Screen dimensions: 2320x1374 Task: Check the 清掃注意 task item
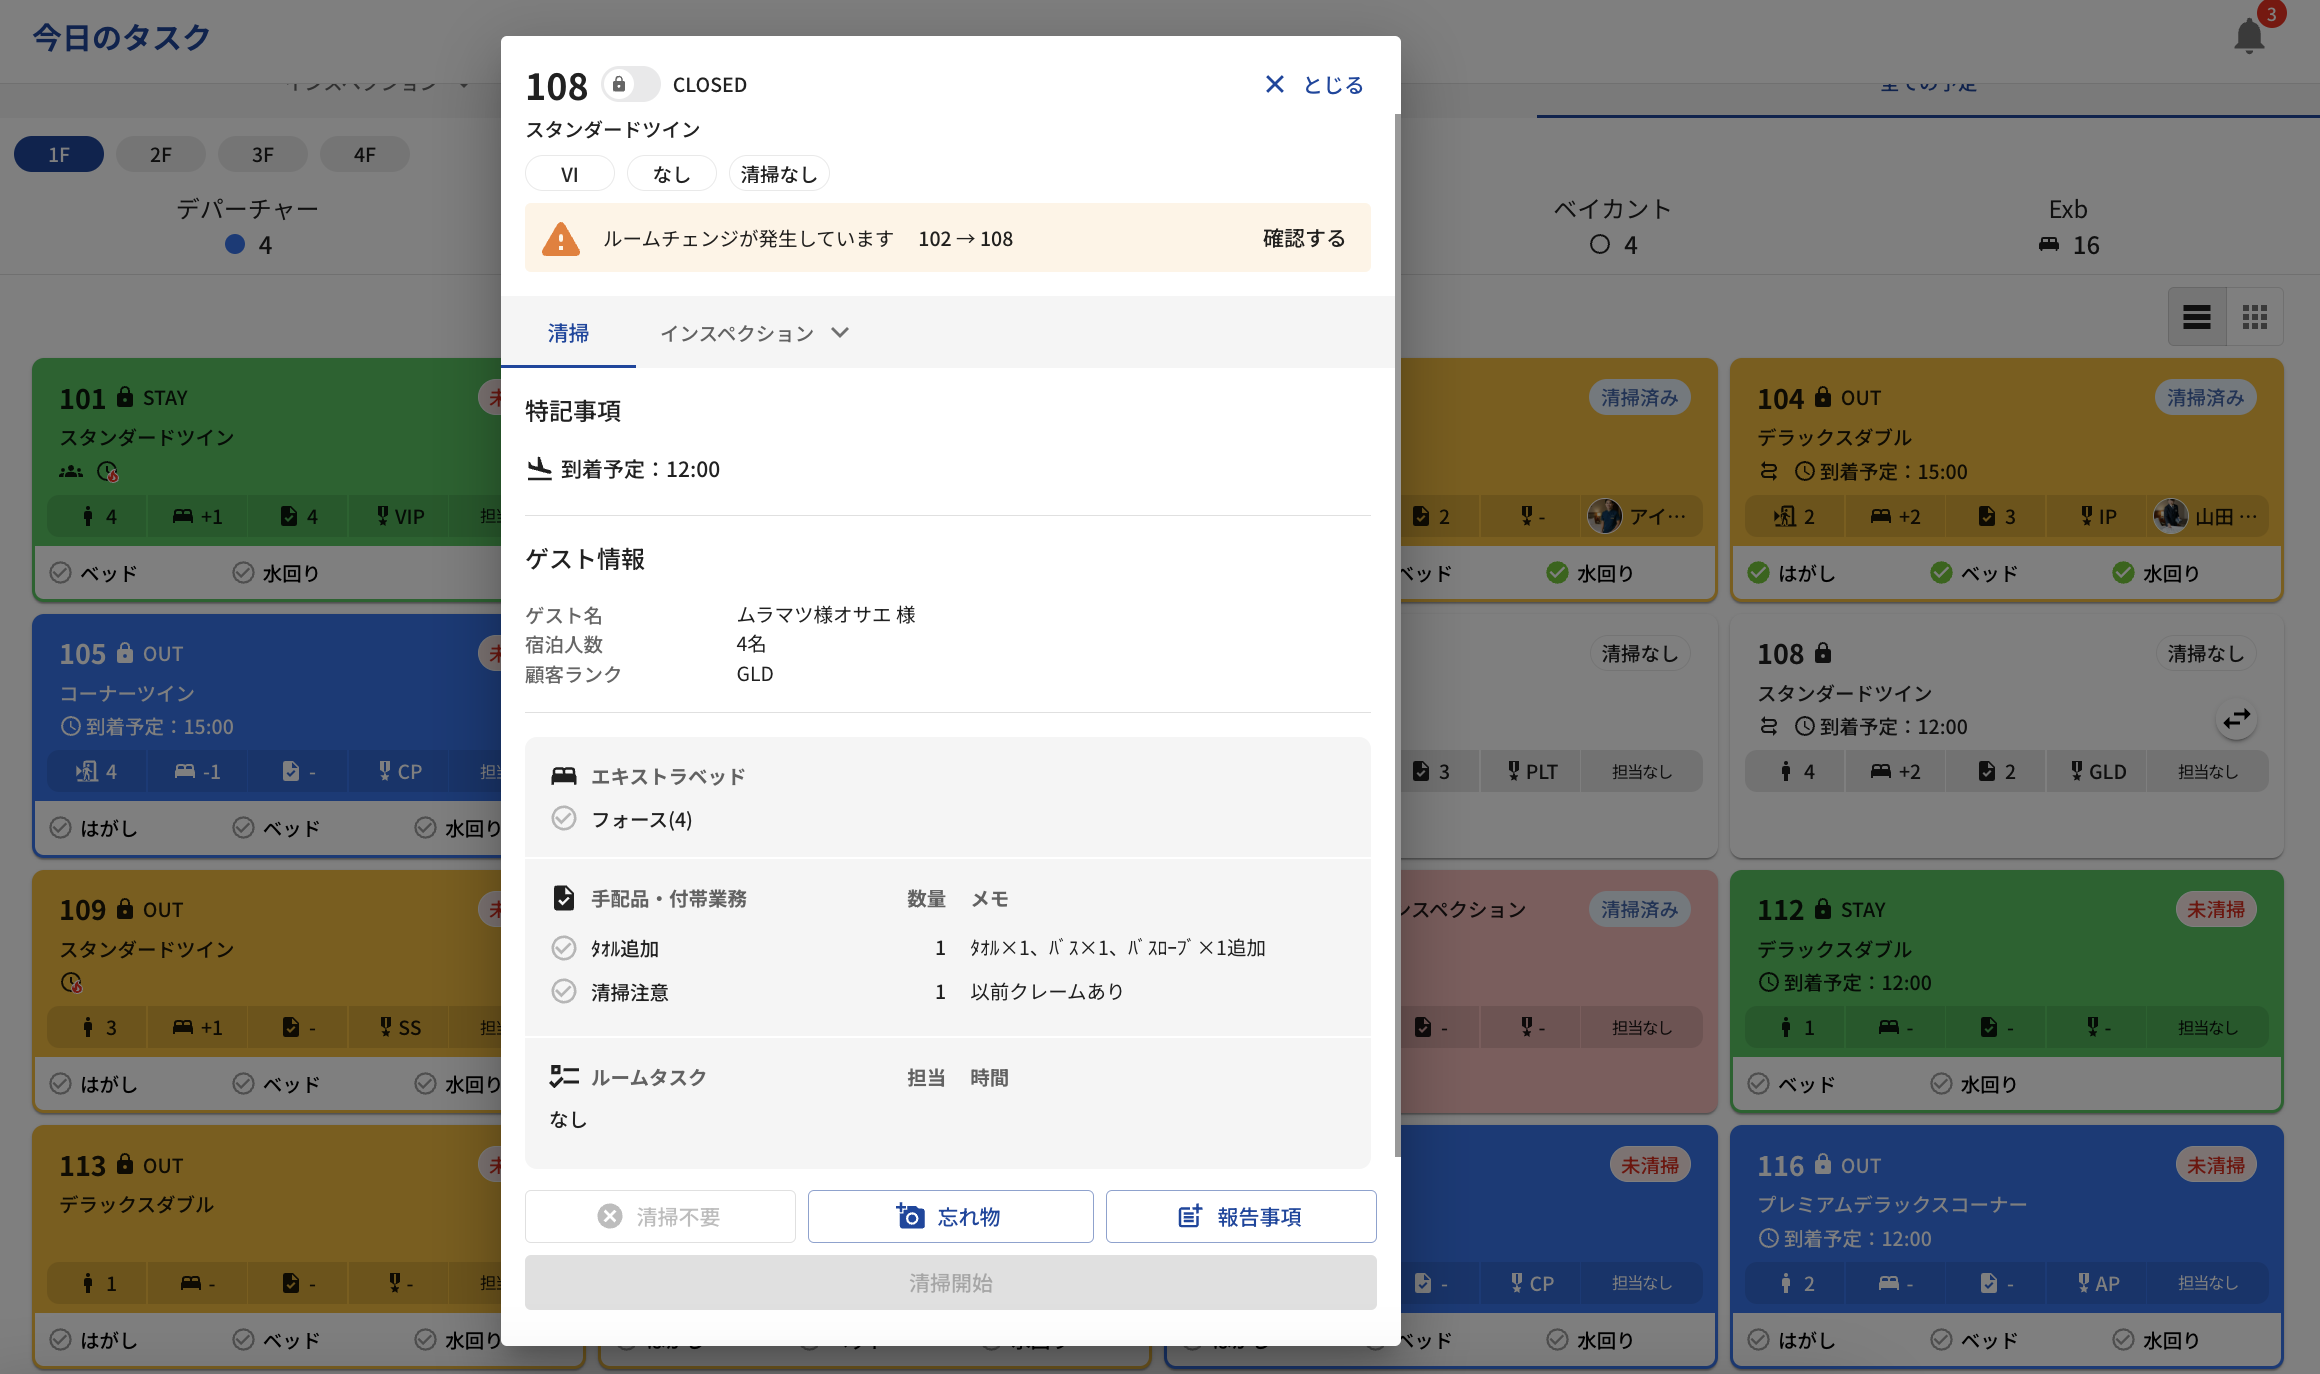click(x=564, y=992)
